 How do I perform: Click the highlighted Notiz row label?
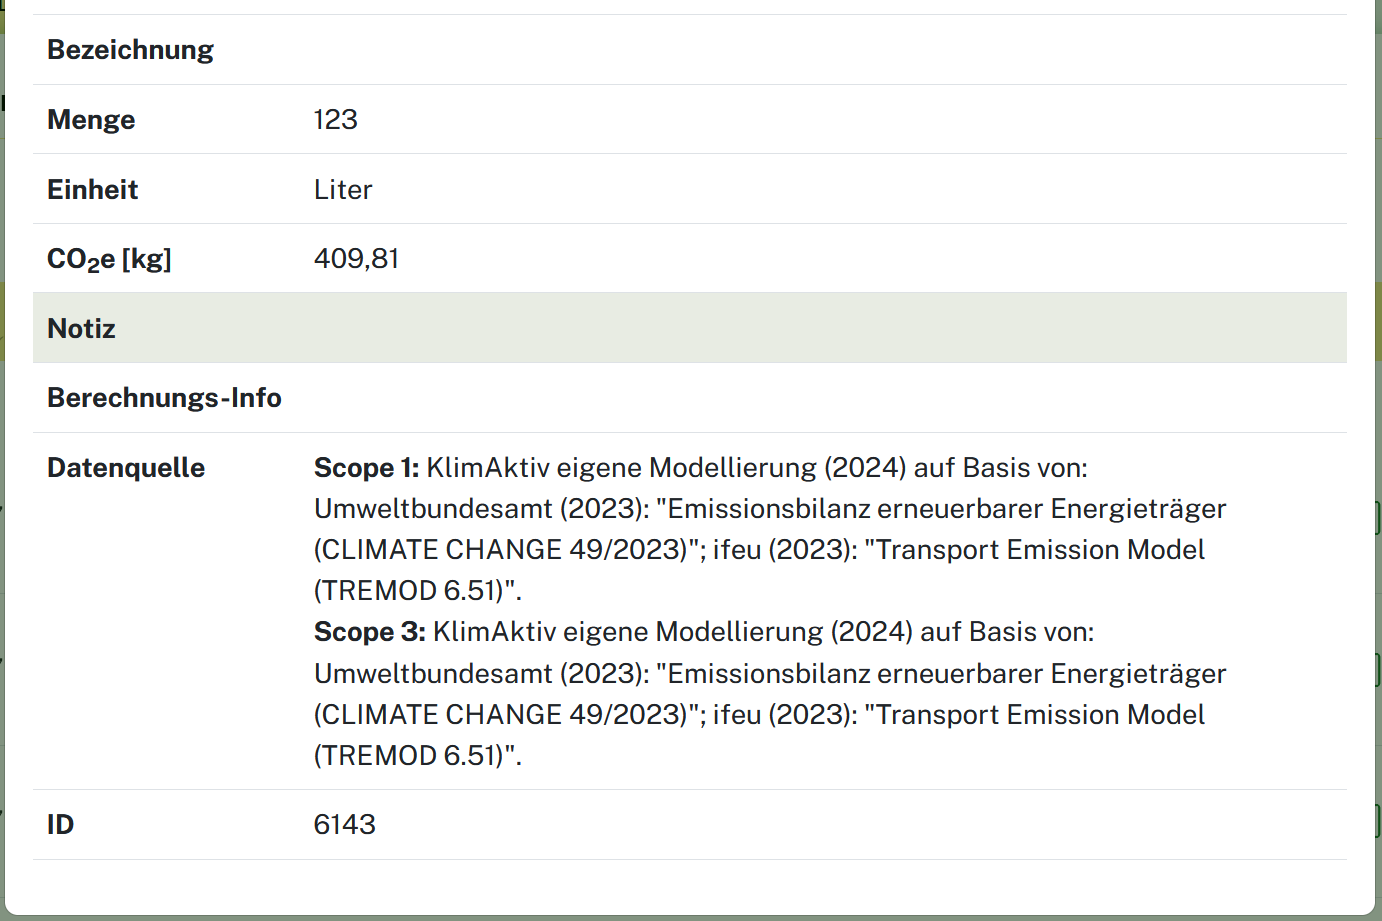81,329
